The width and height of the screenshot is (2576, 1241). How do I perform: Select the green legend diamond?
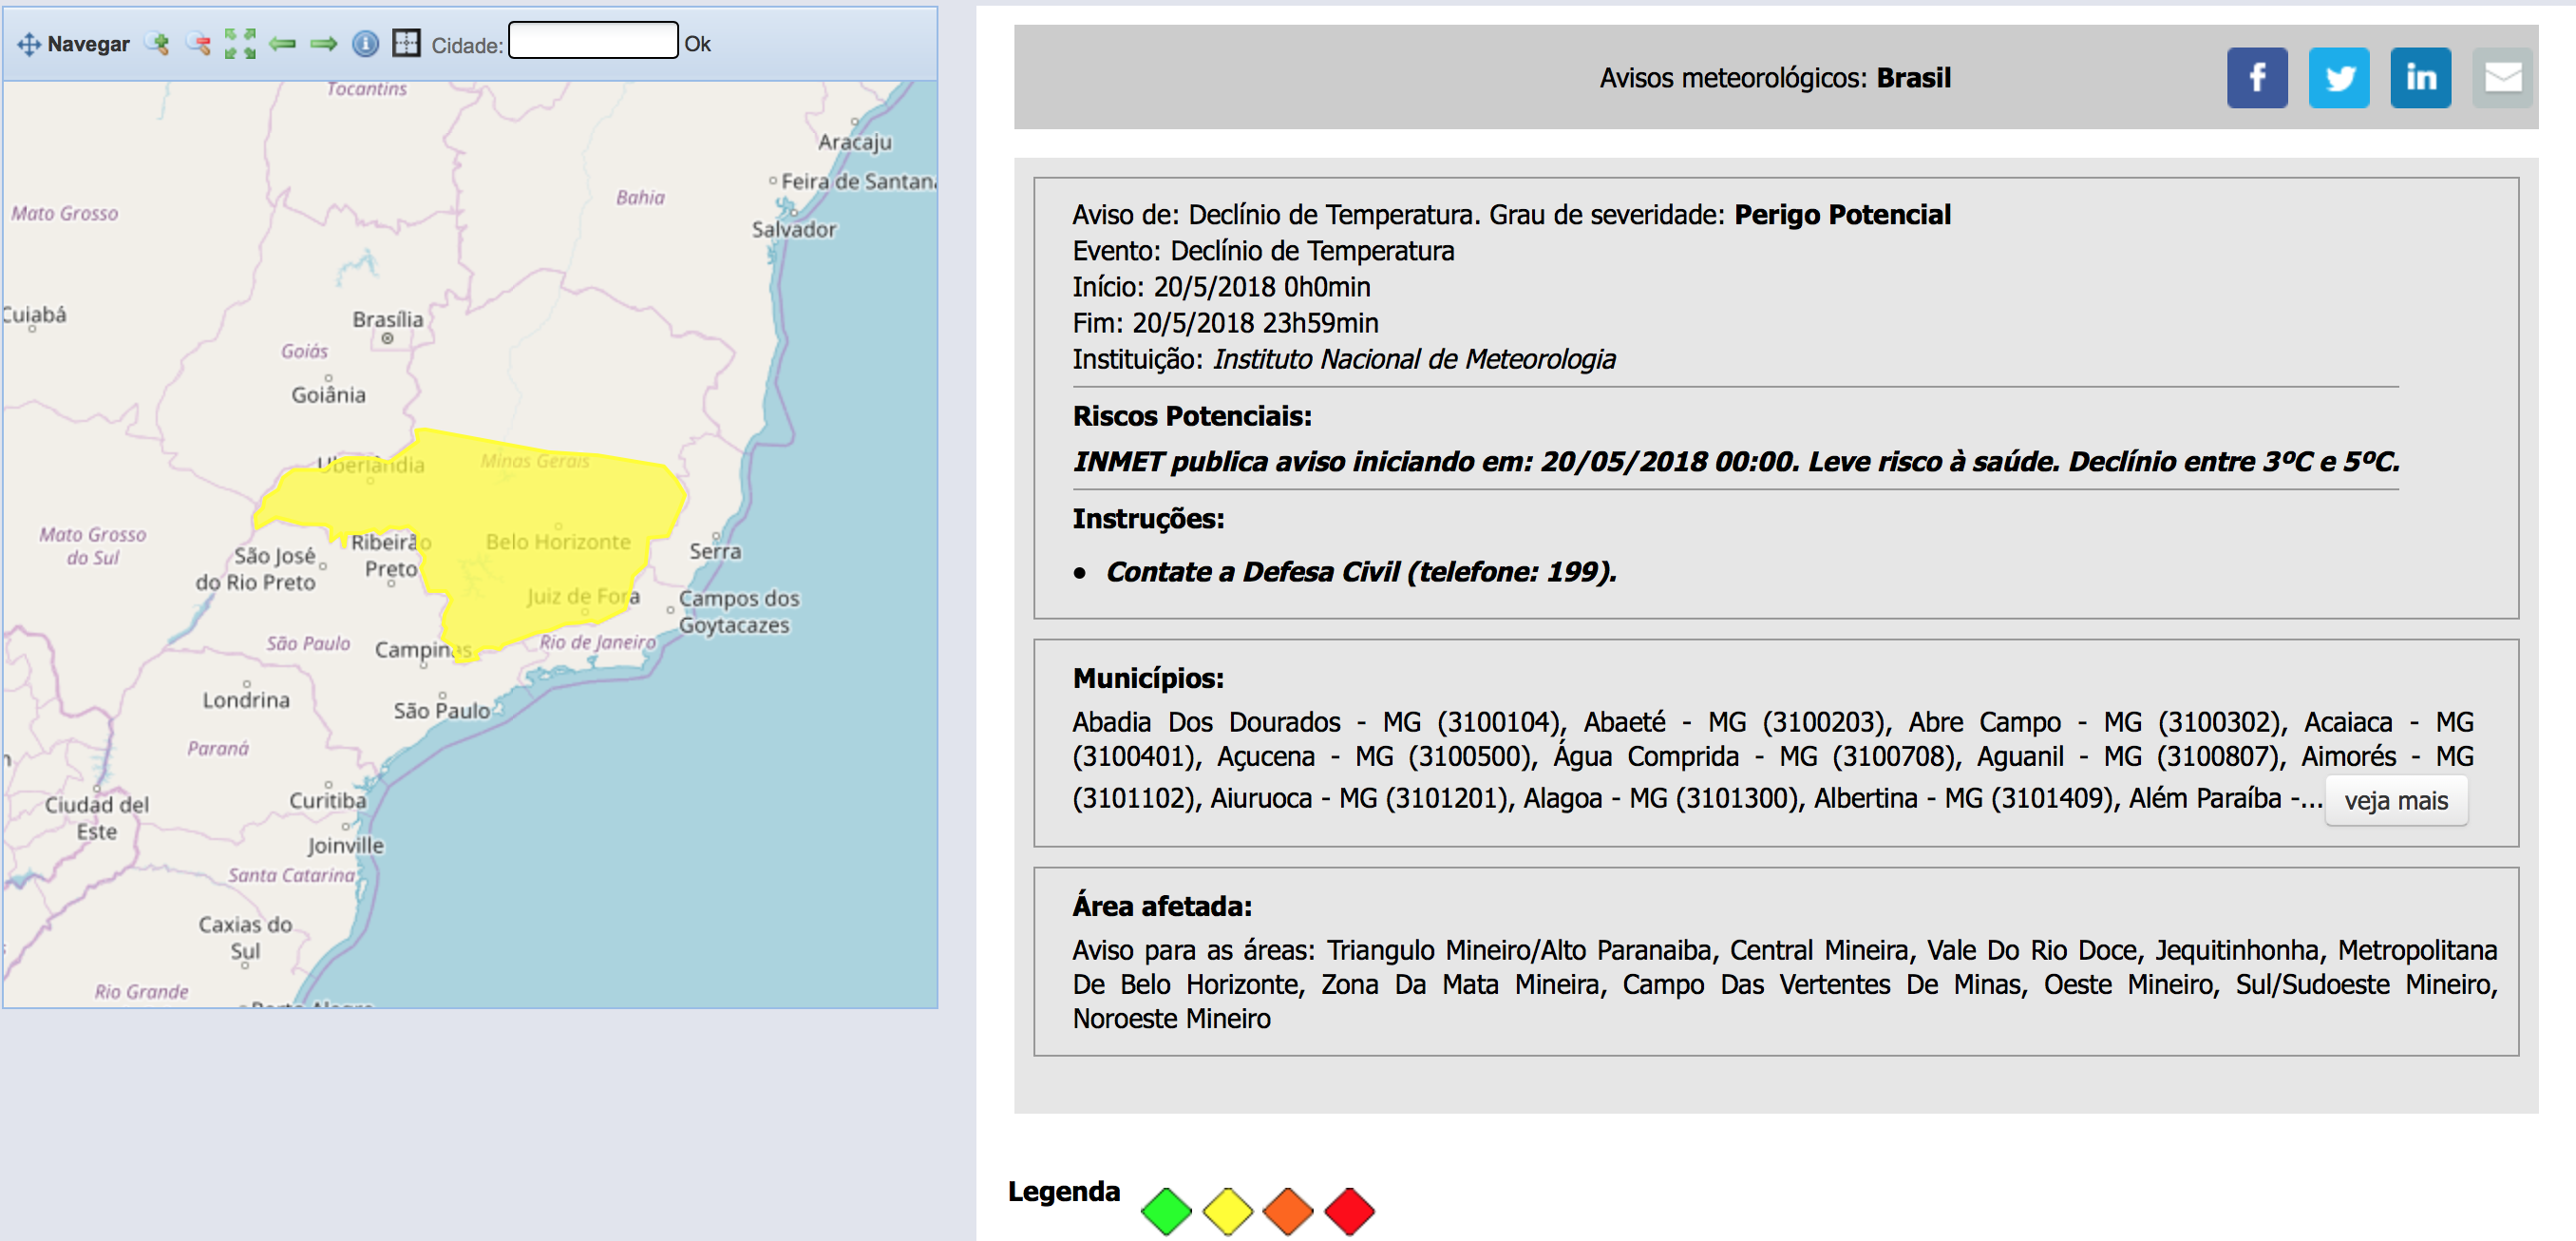tap(1166, 1211)
